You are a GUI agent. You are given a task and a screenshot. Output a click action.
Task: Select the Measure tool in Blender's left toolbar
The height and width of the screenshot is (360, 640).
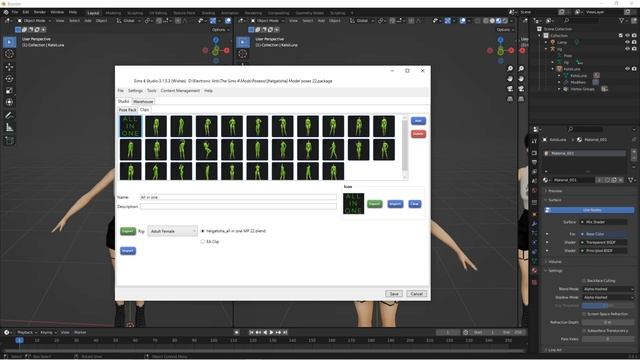[9, 128]
